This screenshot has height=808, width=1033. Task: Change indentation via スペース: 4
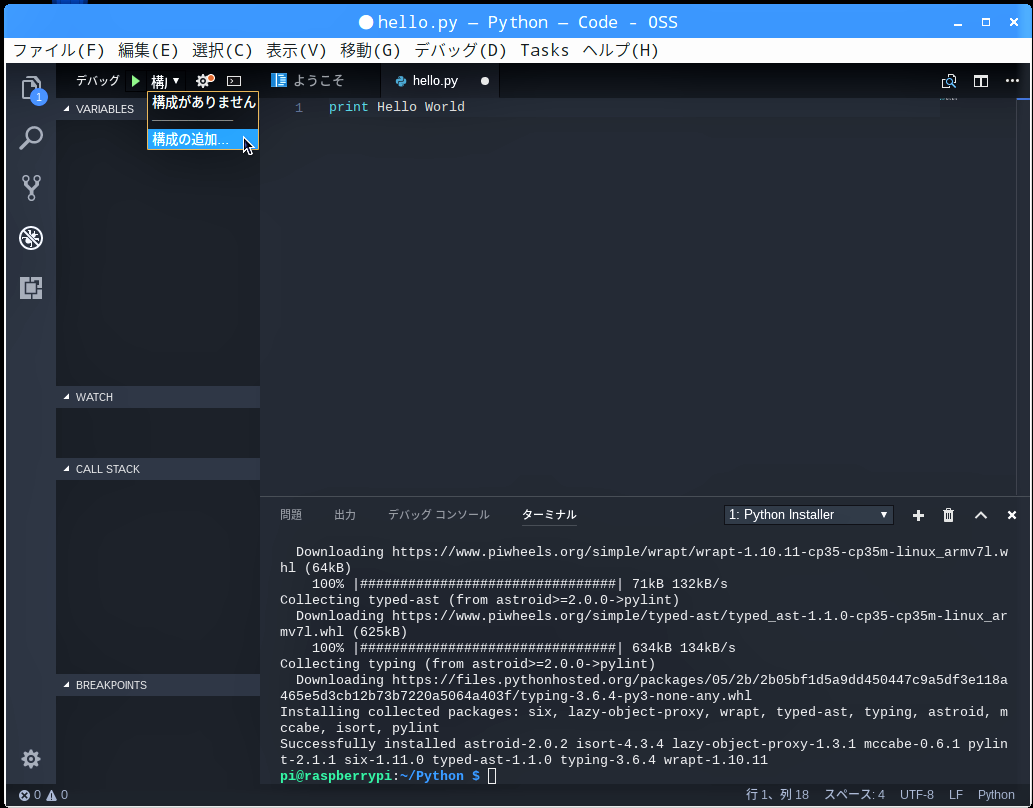click(x=854, y=795)
